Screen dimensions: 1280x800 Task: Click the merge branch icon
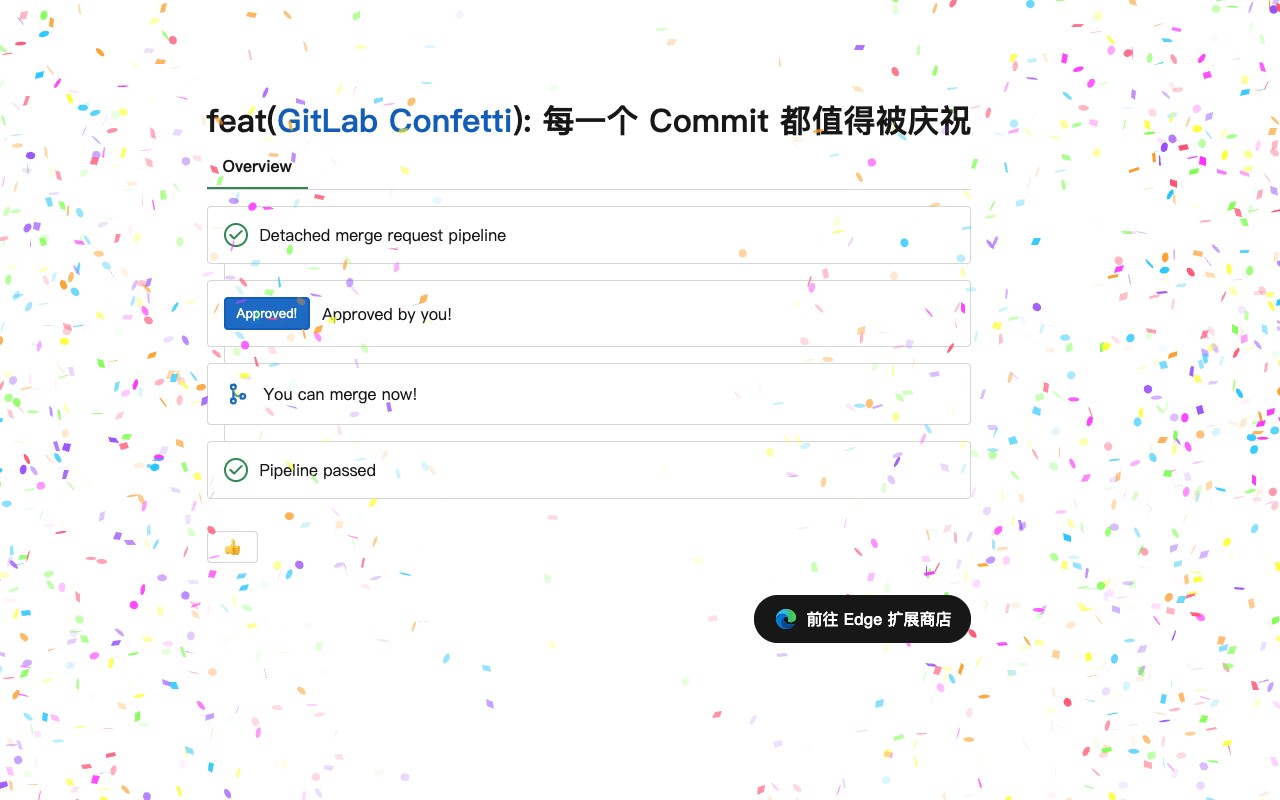pos(237,394)
